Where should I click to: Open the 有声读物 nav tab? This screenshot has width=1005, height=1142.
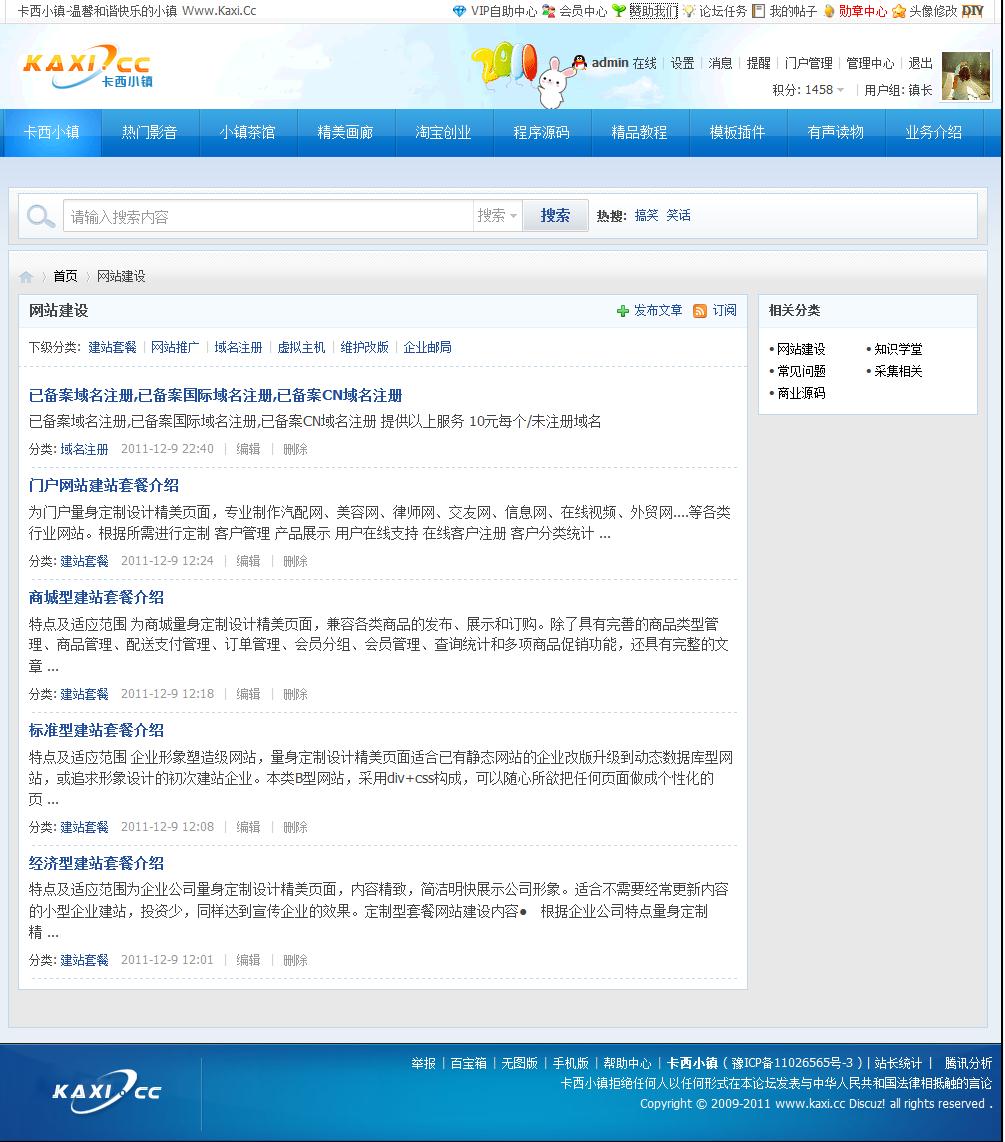point(835,133)
